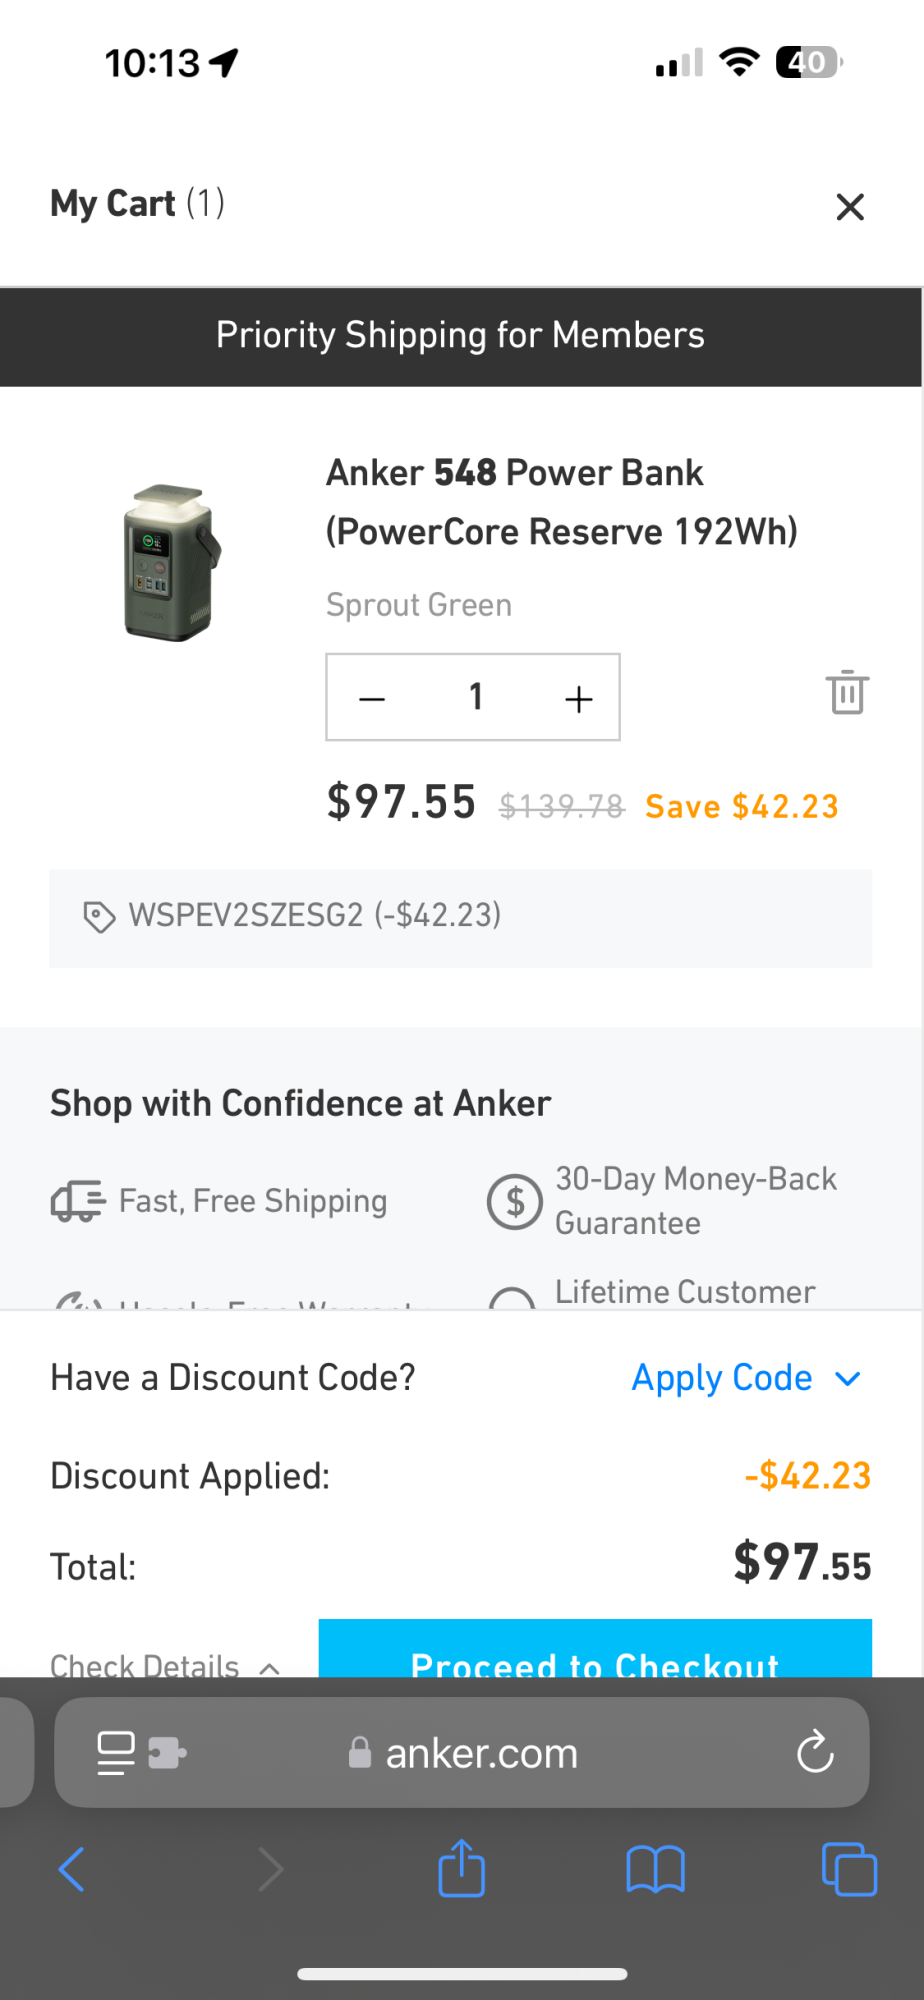This screenshot has height=2000, width=924.
Task: Remove item with the trash icon
Action: click(x=847, y=693)
